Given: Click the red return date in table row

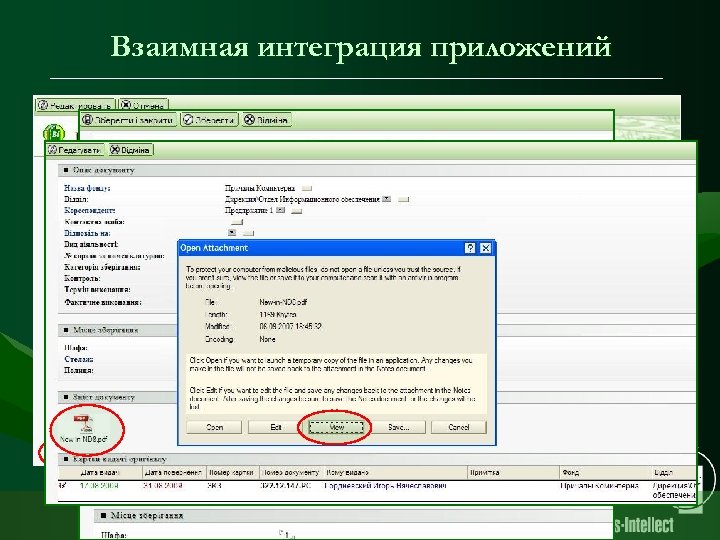Looking at the screenshot, I should [163, 486].
